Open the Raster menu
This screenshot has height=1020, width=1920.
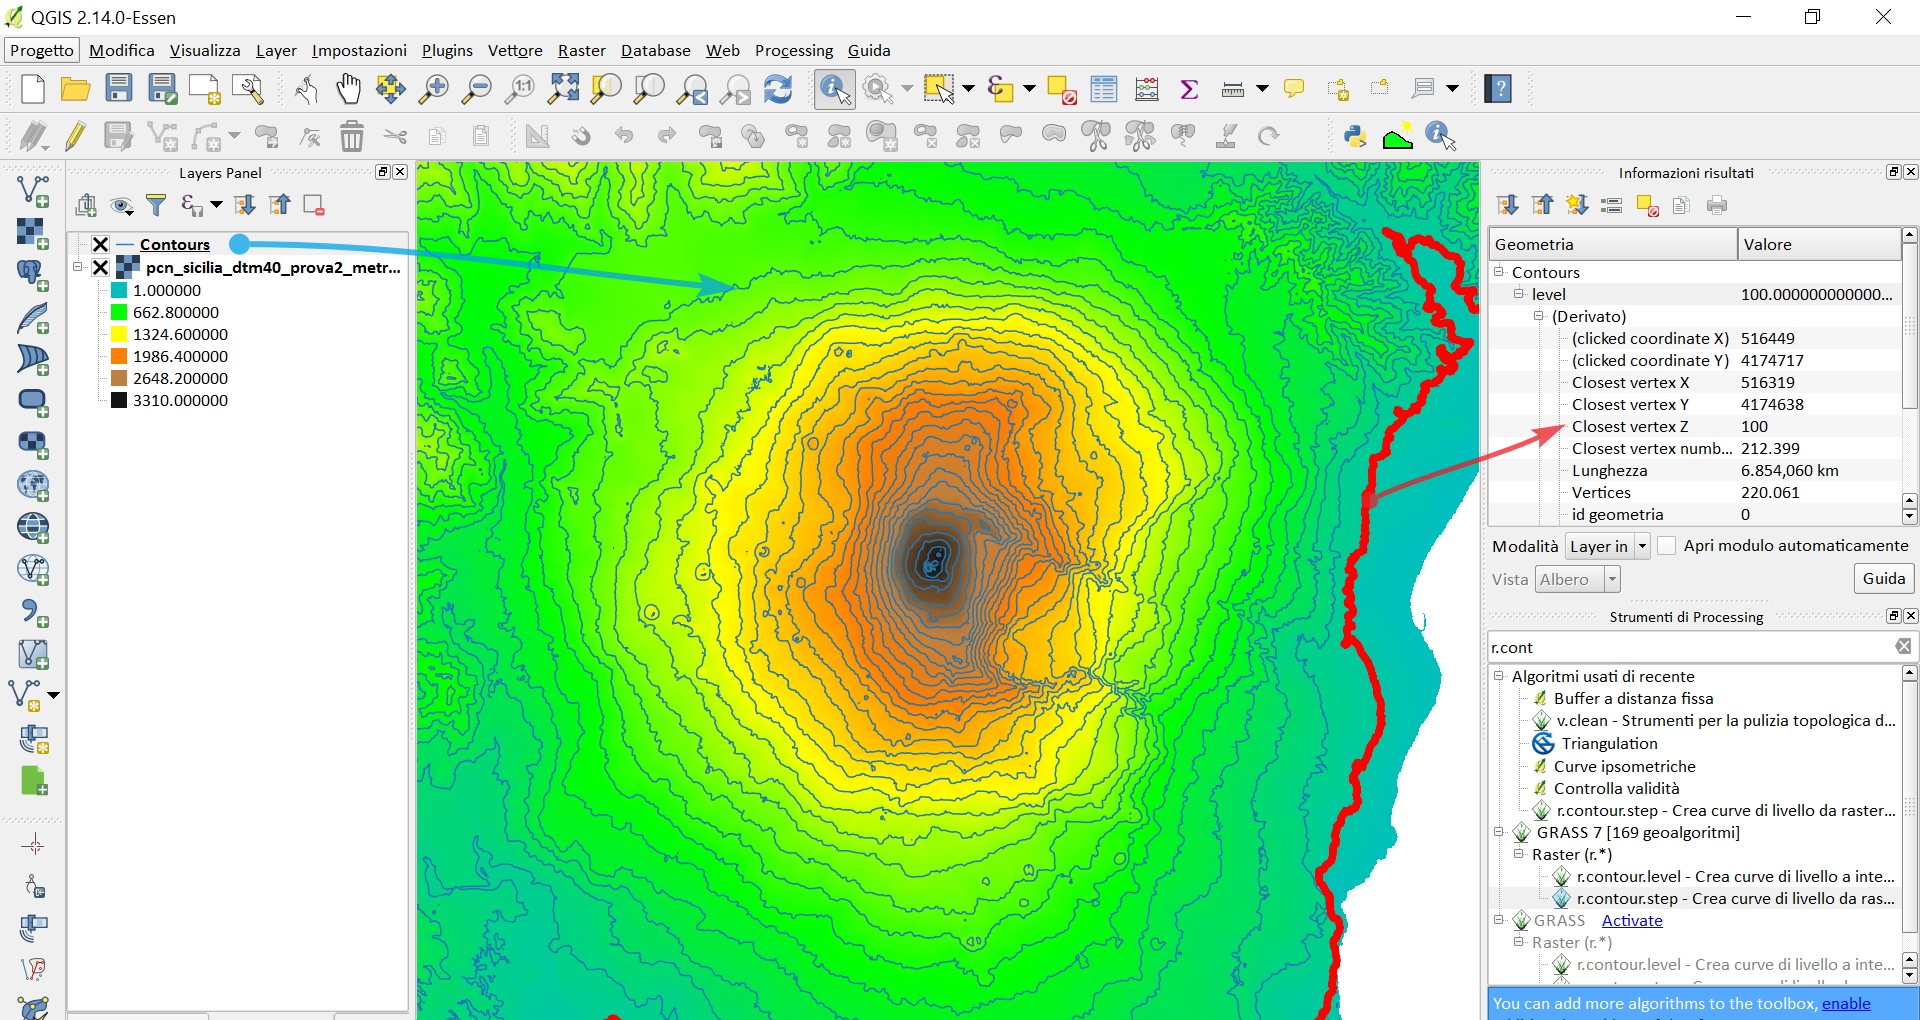point(581,50)
